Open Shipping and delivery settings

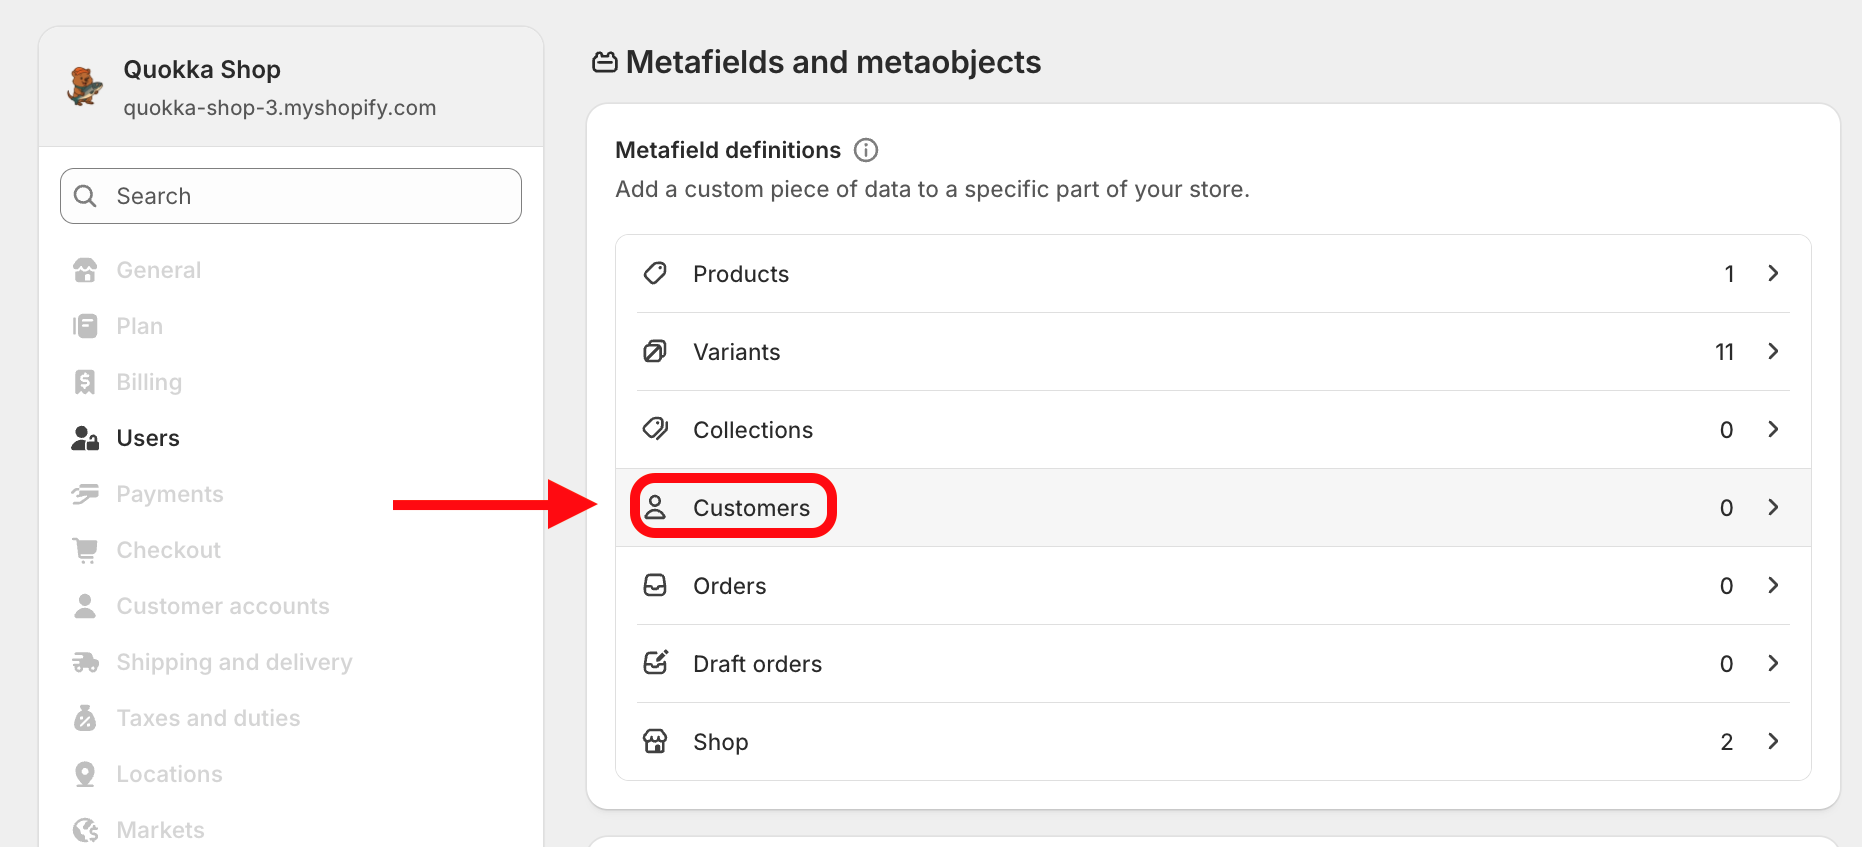coord(234,662)
